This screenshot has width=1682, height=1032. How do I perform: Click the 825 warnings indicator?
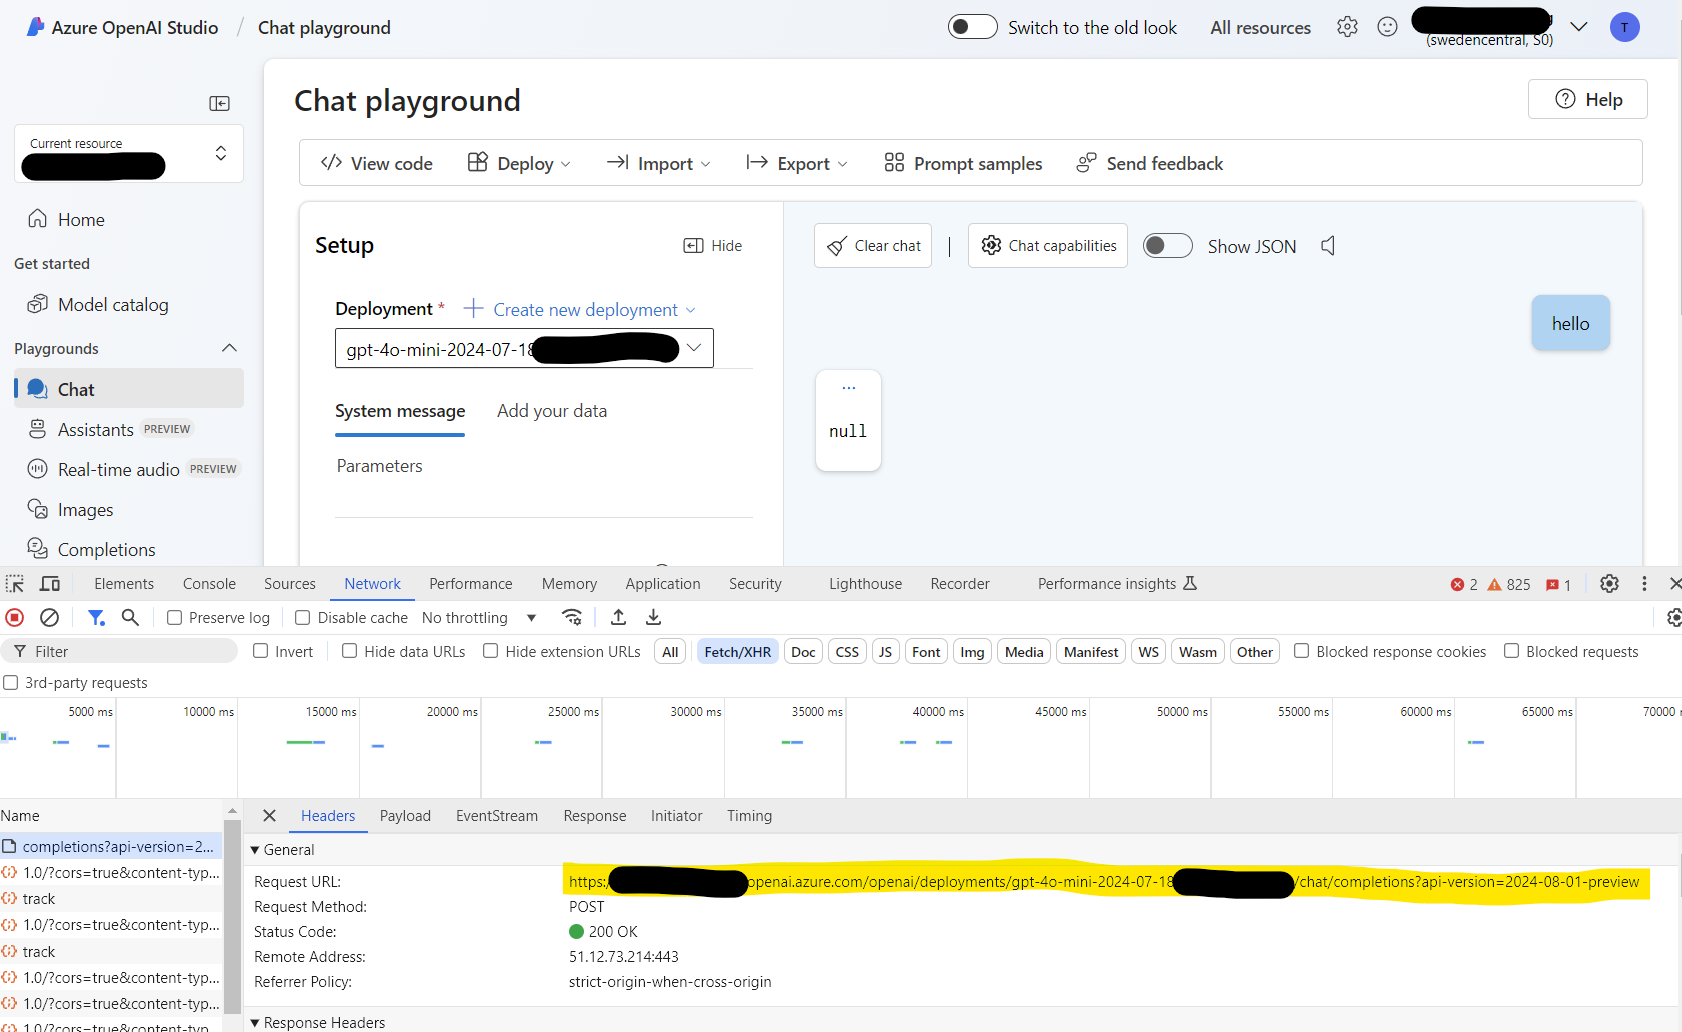pos(1509,585)
